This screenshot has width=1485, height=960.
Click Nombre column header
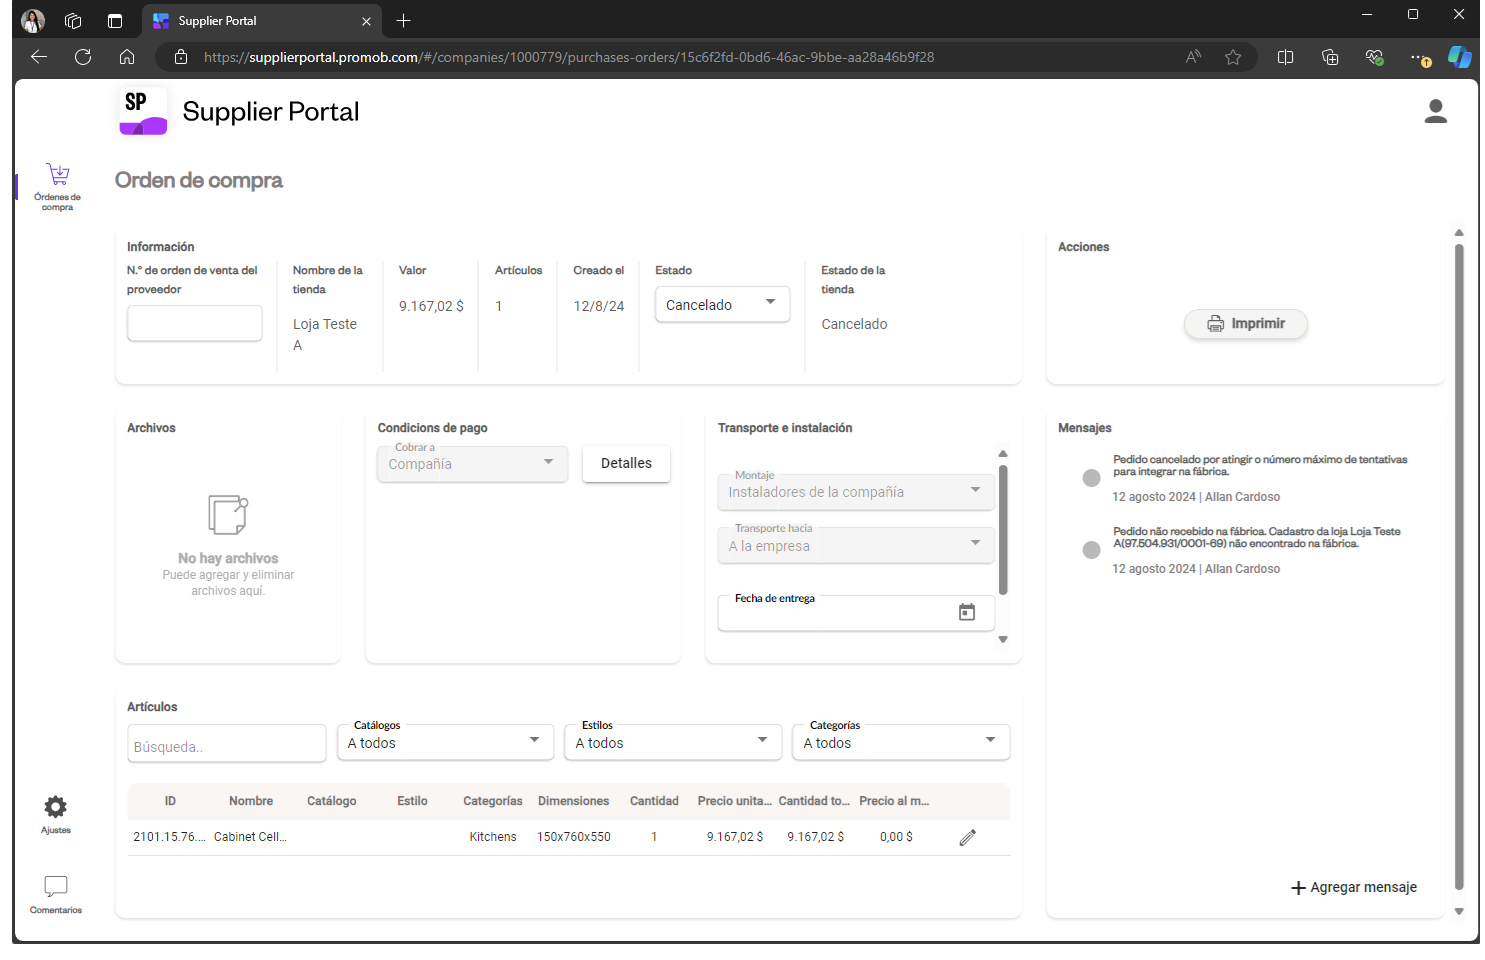point(251,801)
